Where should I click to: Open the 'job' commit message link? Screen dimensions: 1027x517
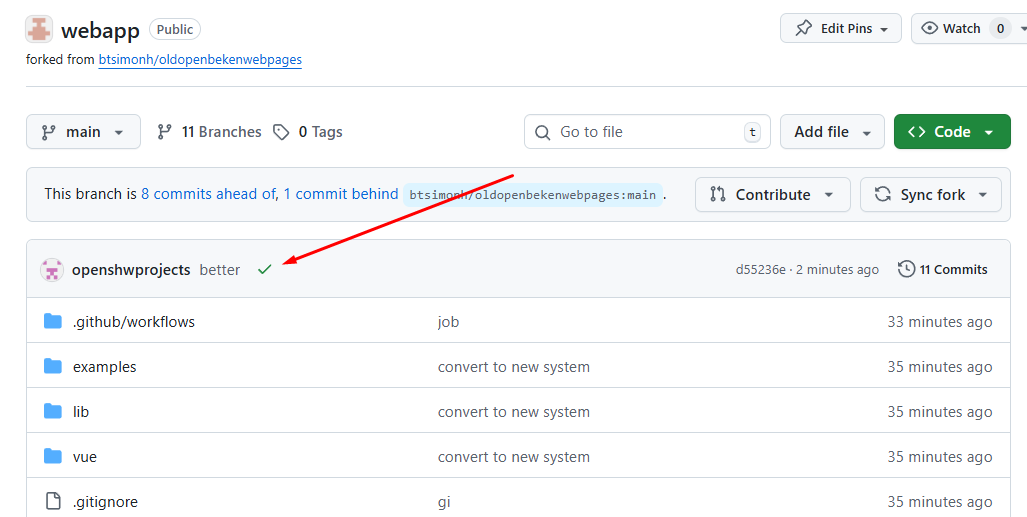pyautogui.click(x=449, y=322)
